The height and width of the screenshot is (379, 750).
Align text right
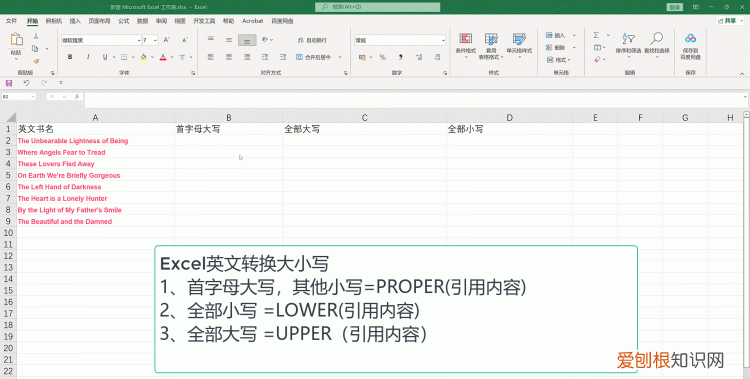coord(247,57)
